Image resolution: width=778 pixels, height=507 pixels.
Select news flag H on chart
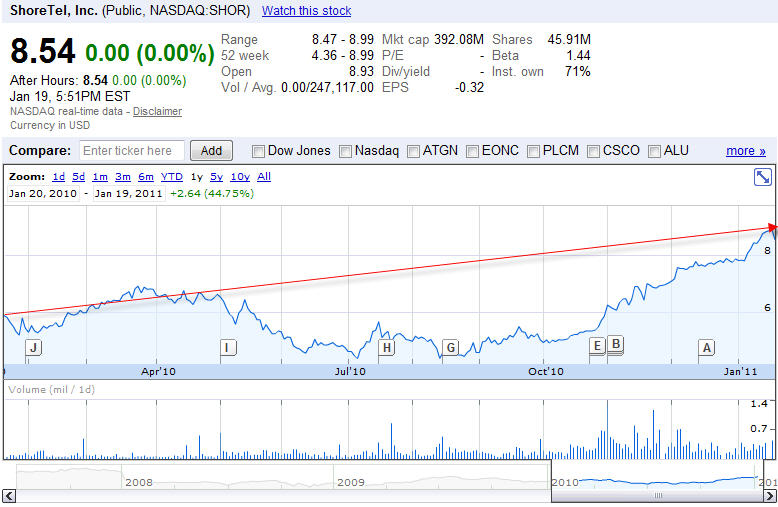pos(386,347)
